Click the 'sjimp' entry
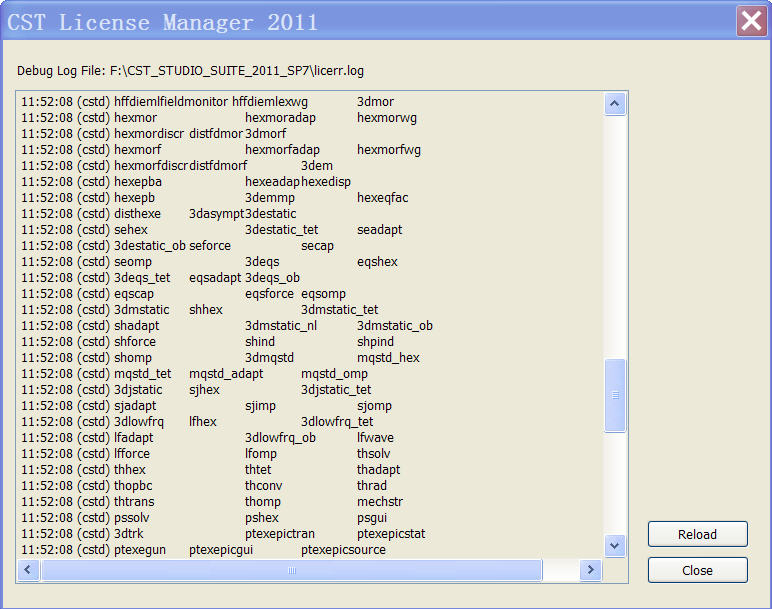 click(x=260, y=406)
